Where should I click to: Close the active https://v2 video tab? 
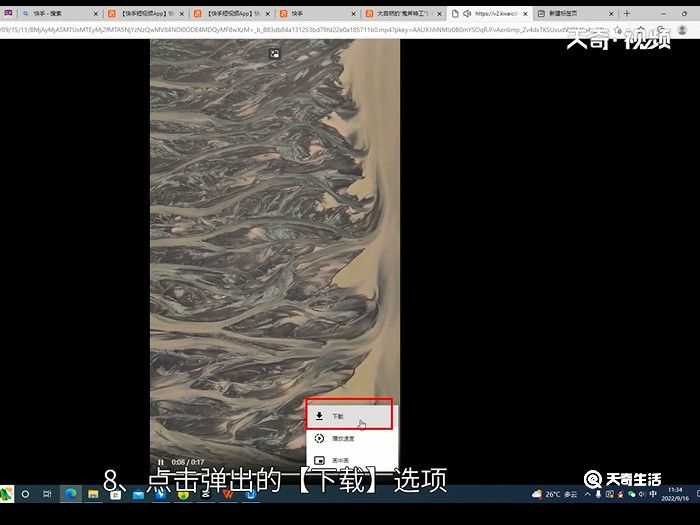coord(525,14)
